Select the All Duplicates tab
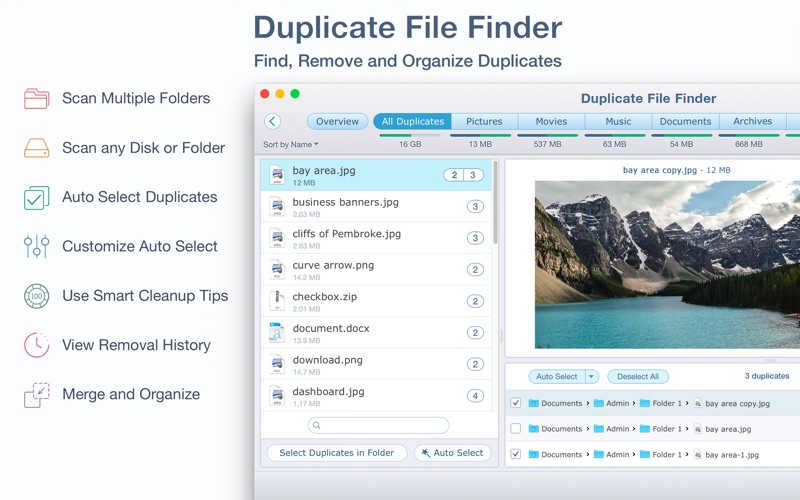The height and width of the screenshot is (500, 800). [x=412, y=121]
